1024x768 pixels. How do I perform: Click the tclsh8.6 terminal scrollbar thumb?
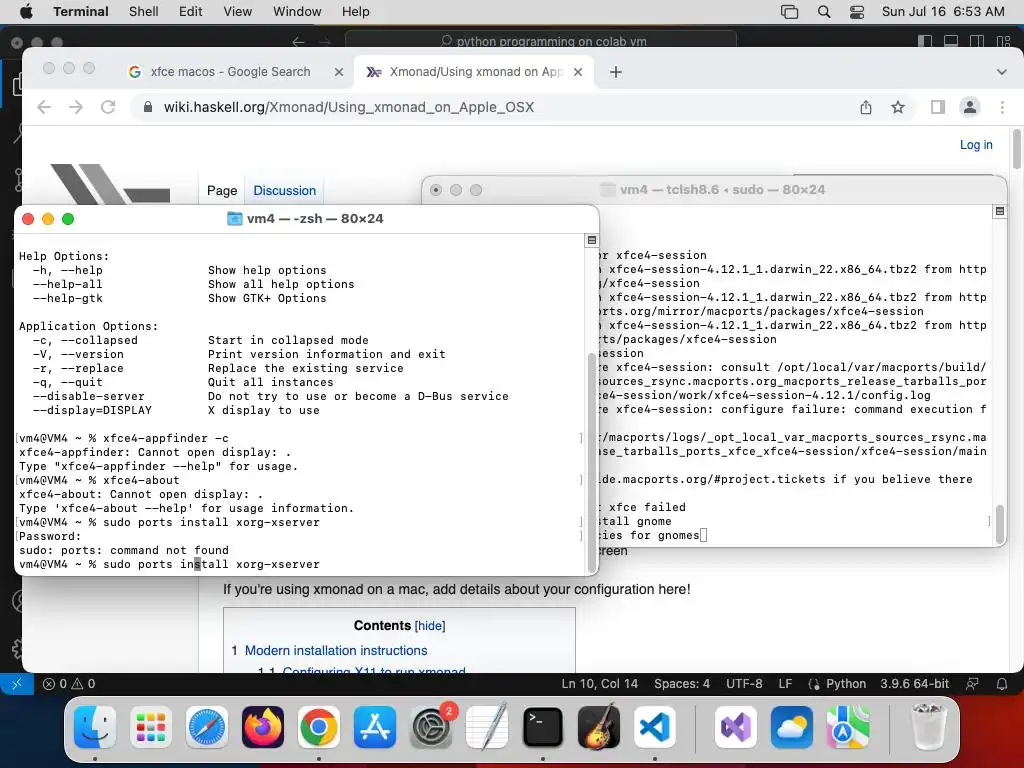pyautogui.click(x=999, y=524)
